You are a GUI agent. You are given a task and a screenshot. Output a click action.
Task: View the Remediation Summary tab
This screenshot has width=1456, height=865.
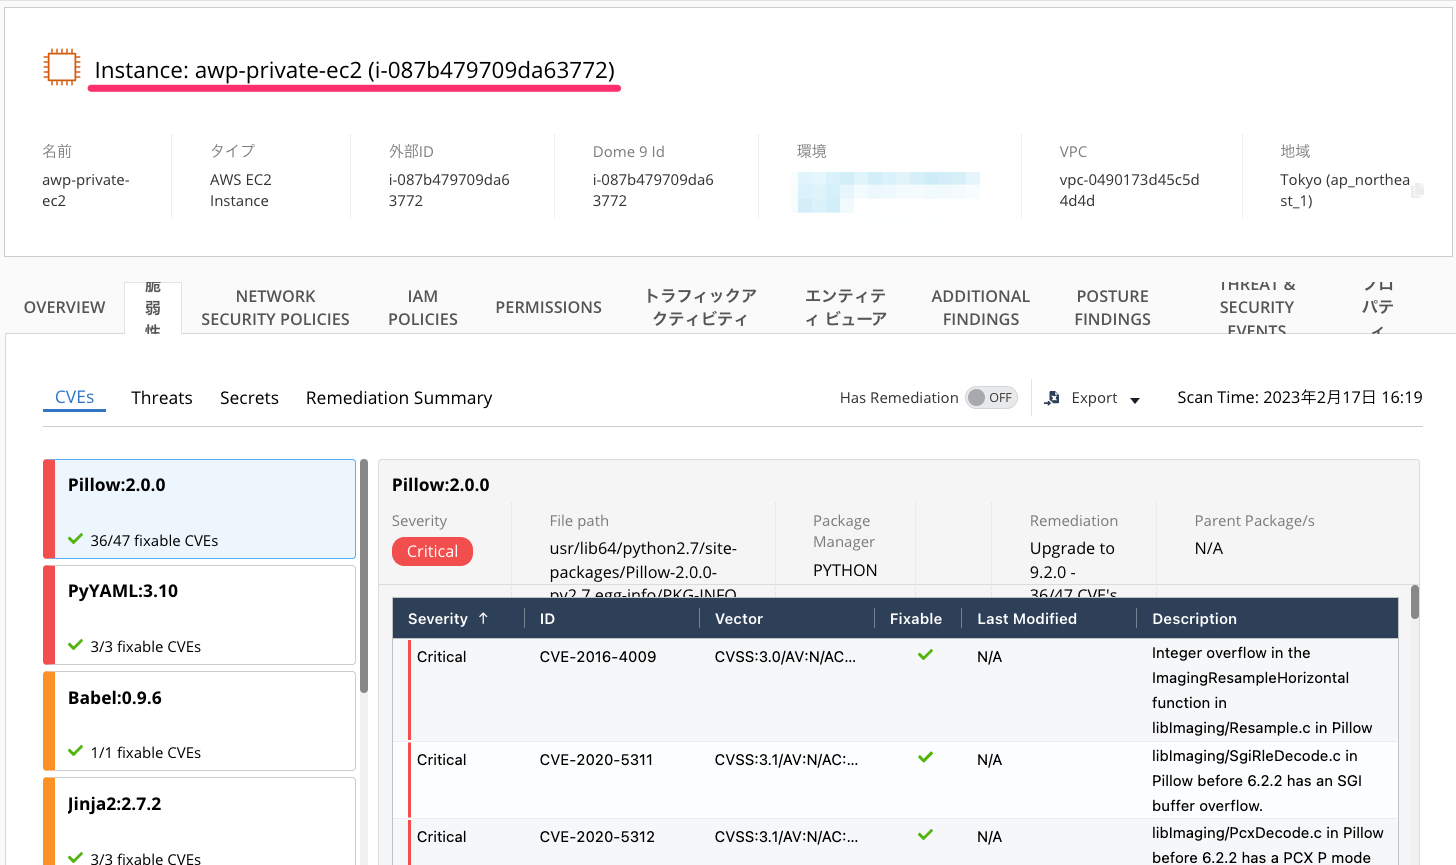click(398, 397)
